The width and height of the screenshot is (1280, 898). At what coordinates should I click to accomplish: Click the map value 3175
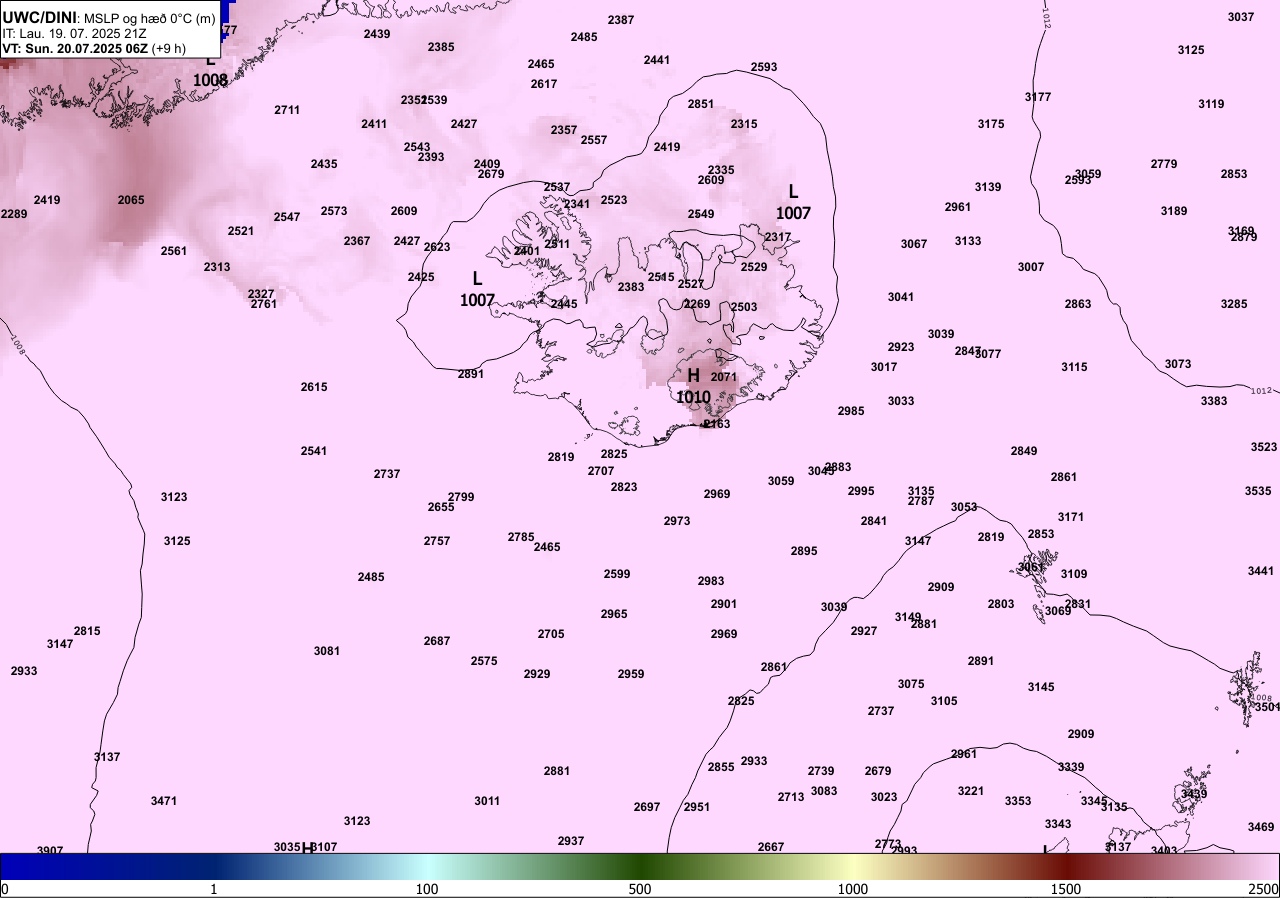pyautogui.click(x=991, y=124)
